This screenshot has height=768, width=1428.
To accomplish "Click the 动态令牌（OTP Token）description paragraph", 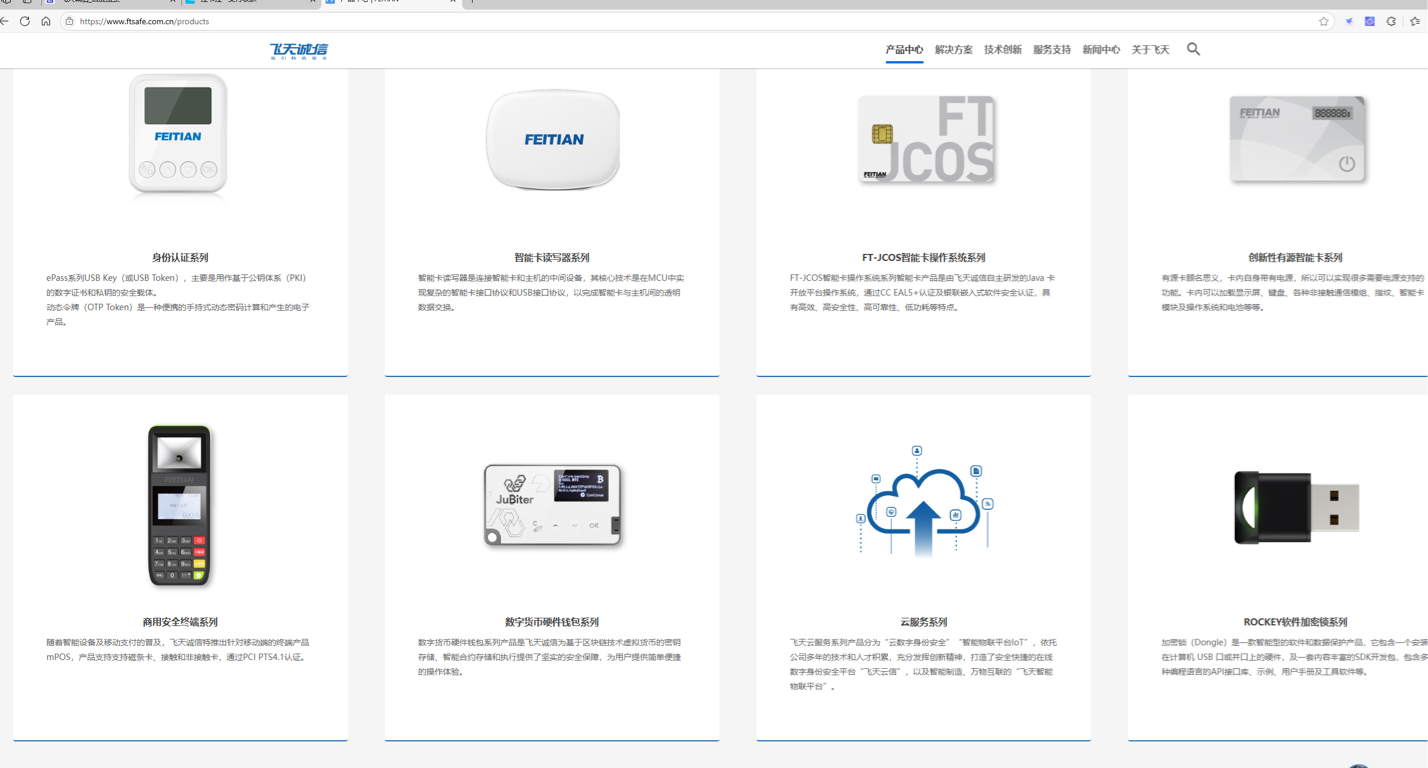I will 177,315.
